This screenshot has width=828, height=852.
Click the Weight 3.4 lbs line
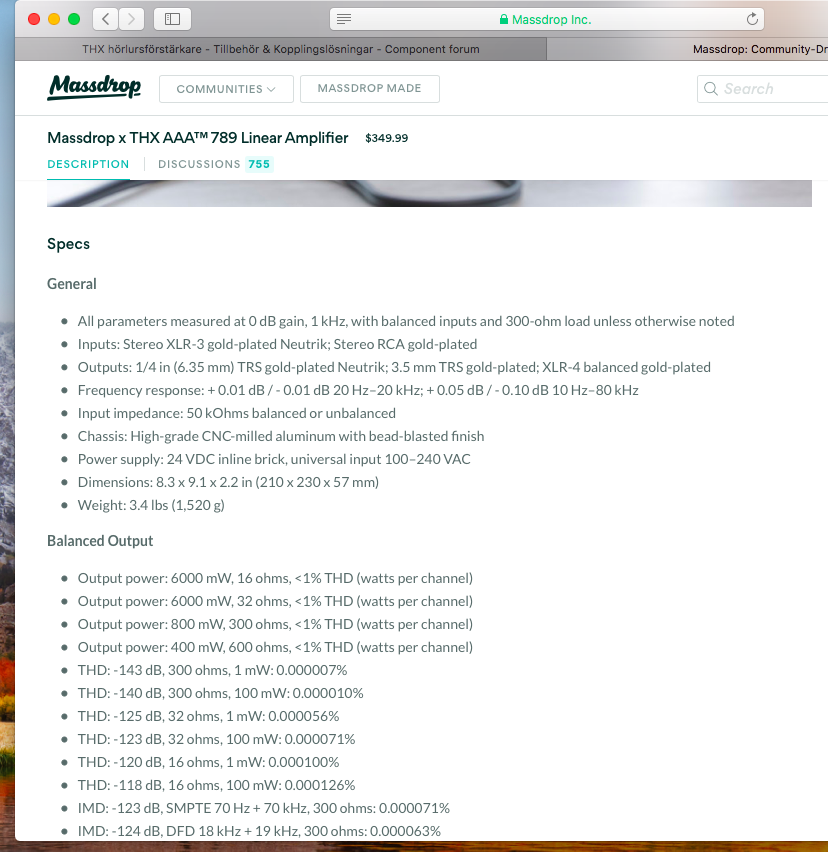151,505
